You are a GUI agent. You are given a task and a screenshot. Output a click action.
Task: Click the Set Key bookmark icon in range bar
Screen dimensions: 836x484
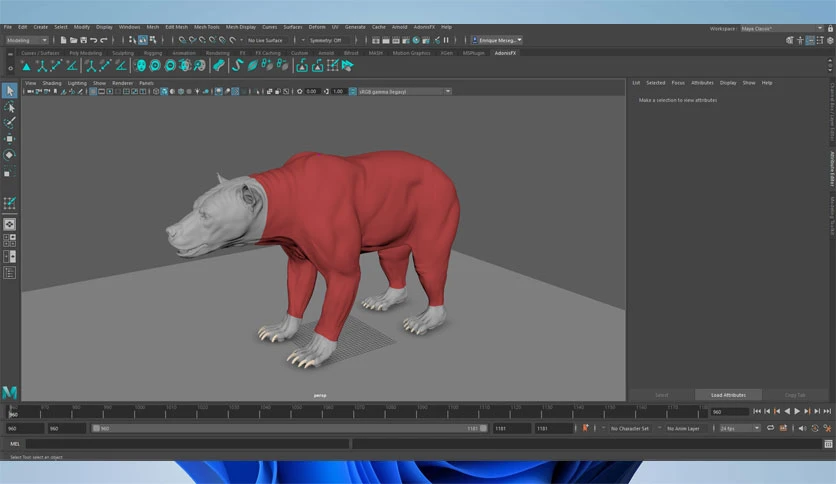click(585, 428)
